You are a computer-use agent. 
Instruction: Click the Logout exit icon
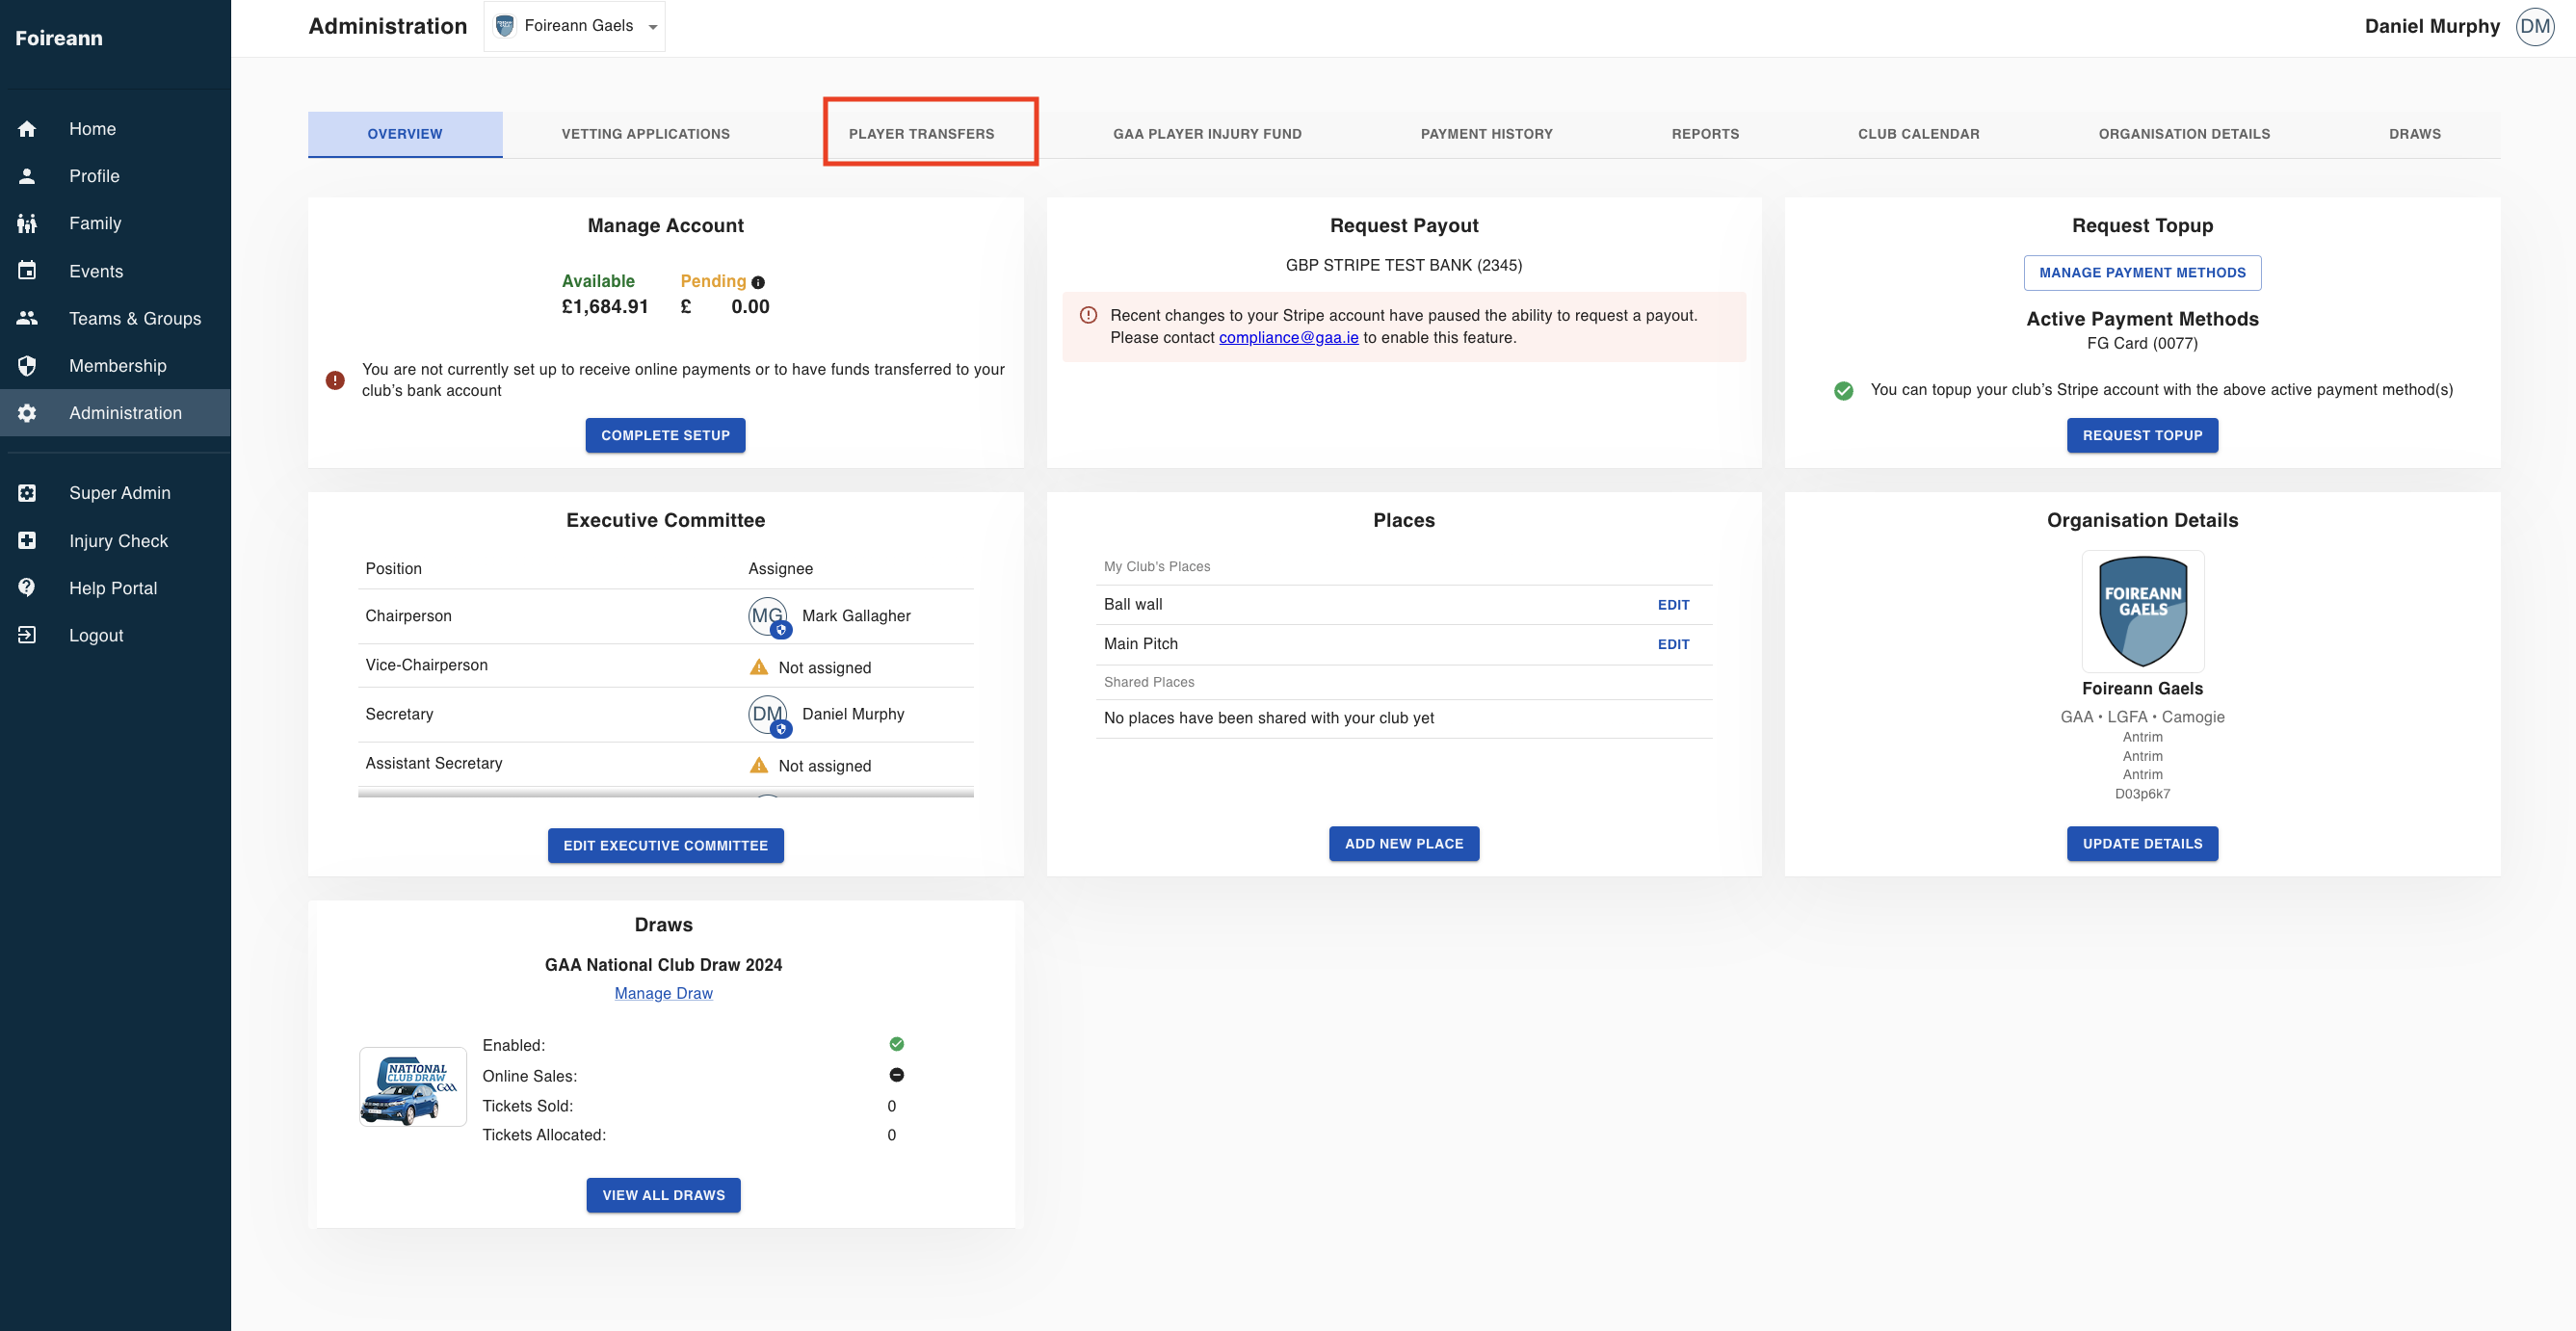(27, 635)
